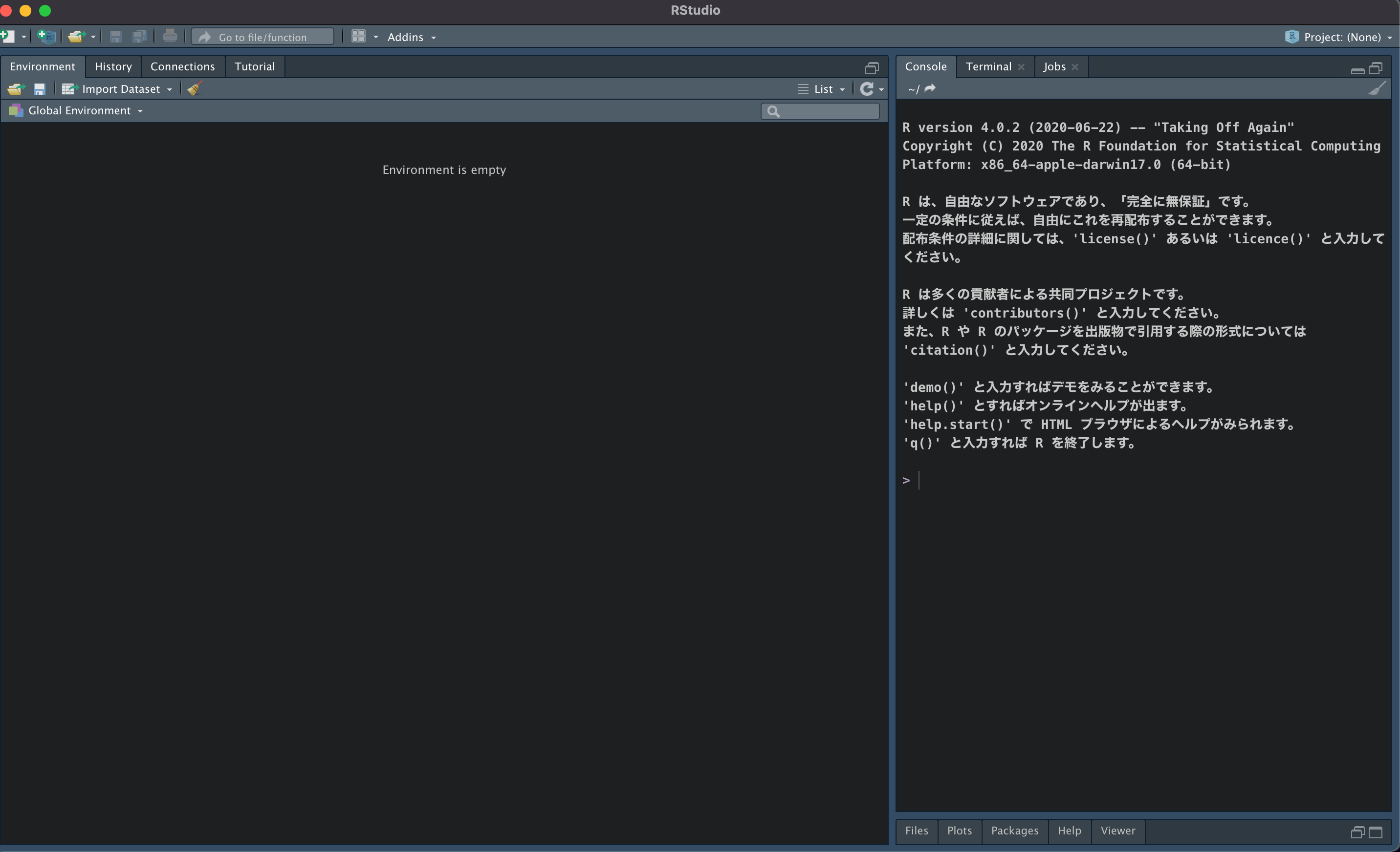Open the Addins menu
This screenshot has height=852, width=1400.
point(411,37)
